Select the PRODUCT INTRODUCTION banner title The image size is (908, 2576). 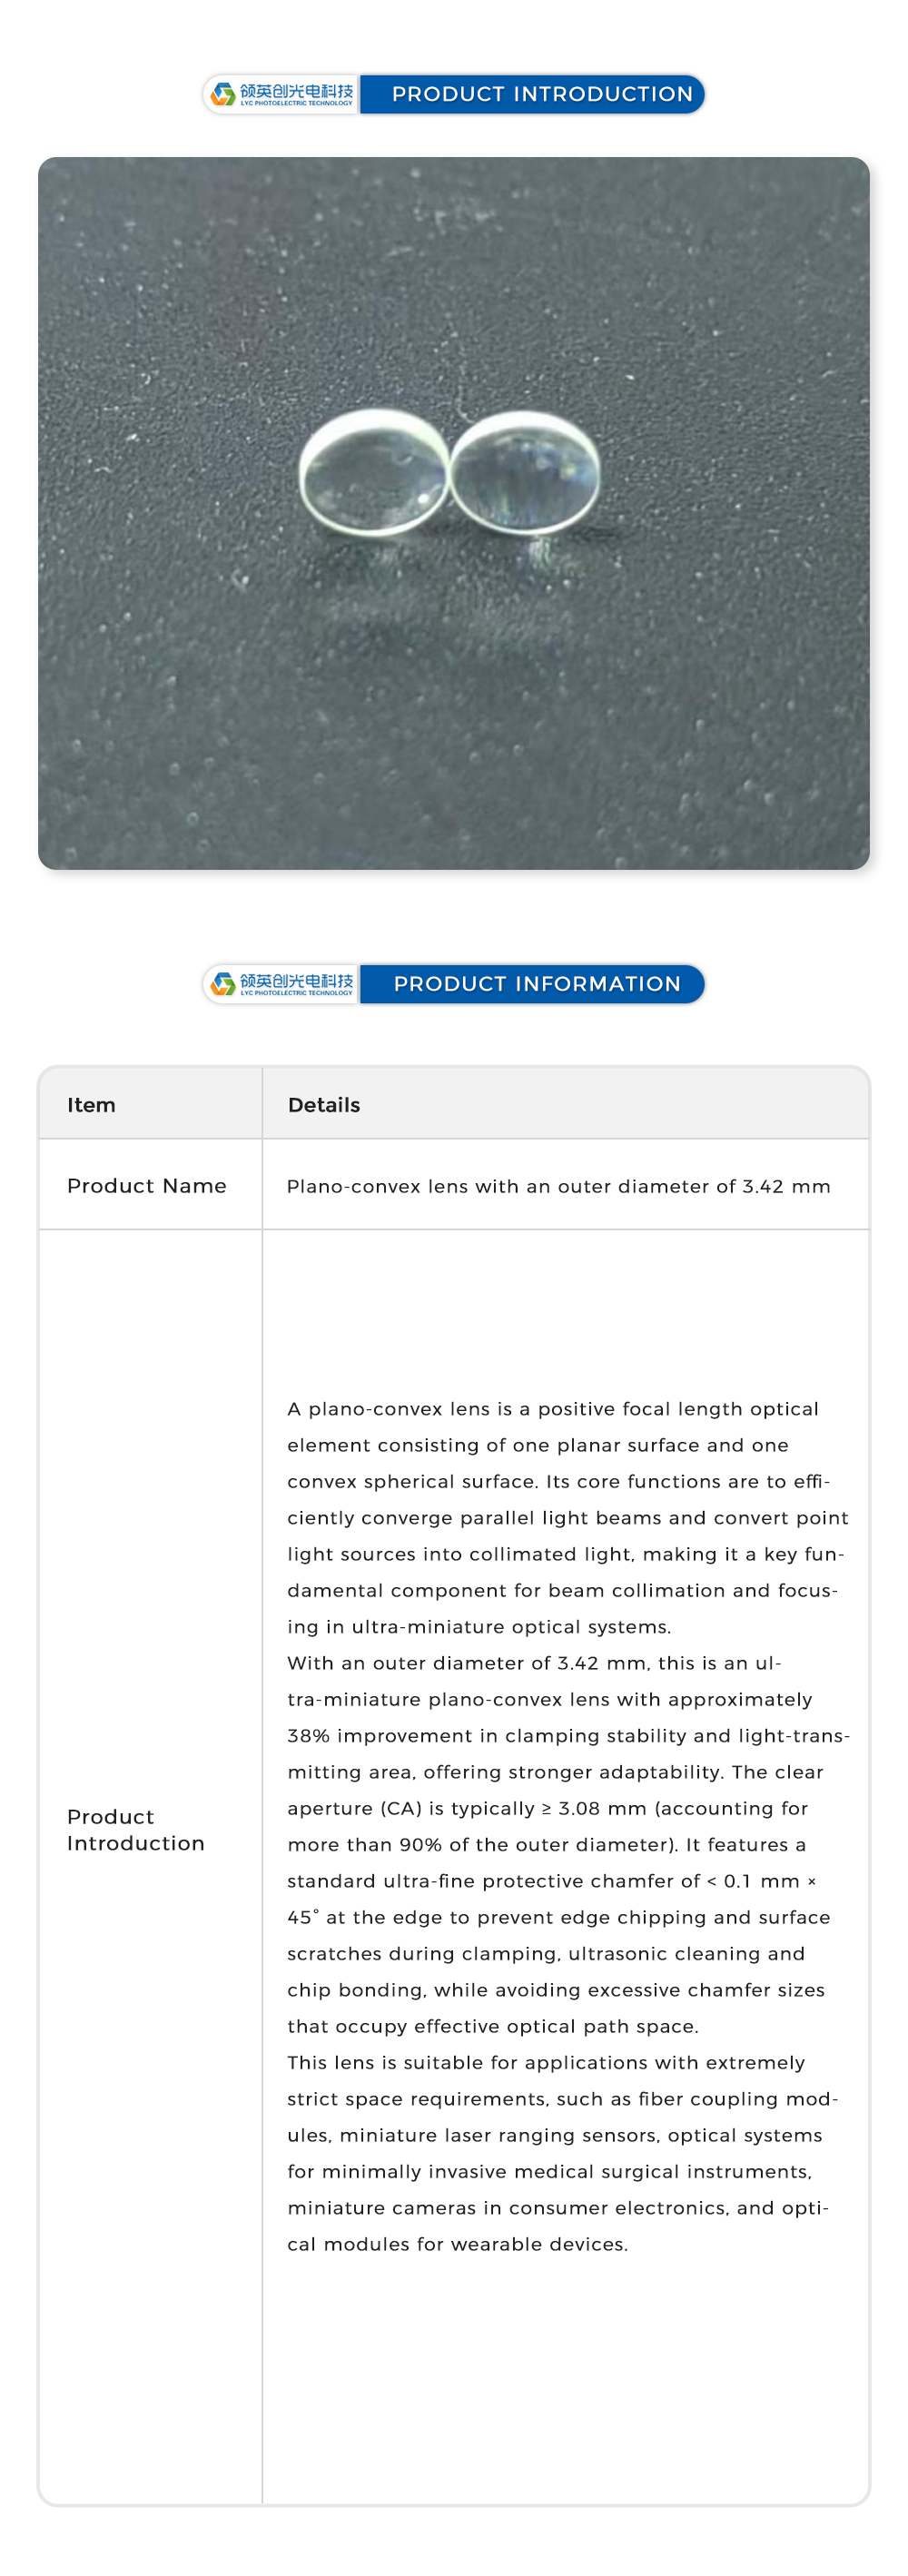click(542, 94)
